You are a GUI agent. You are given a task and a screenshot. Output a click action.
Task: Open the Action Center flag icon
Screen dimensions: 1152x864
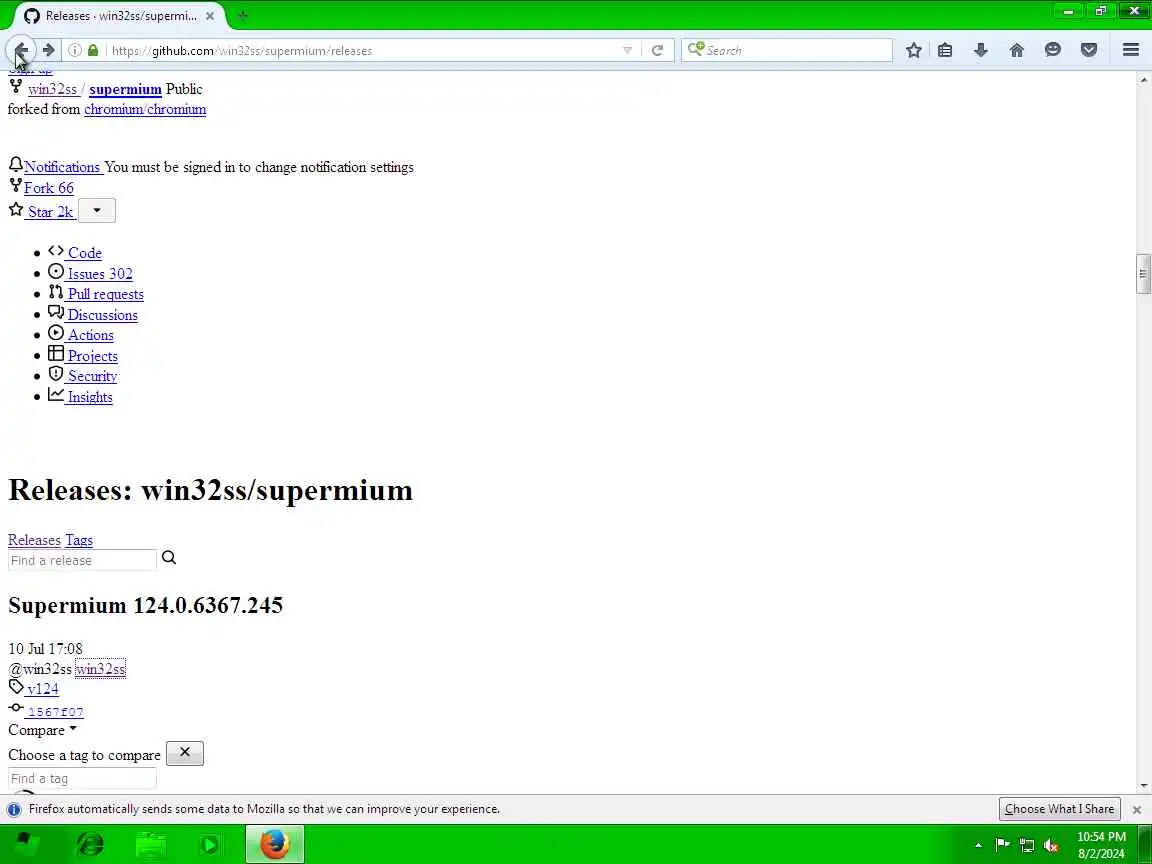[x=1002, y=845]
